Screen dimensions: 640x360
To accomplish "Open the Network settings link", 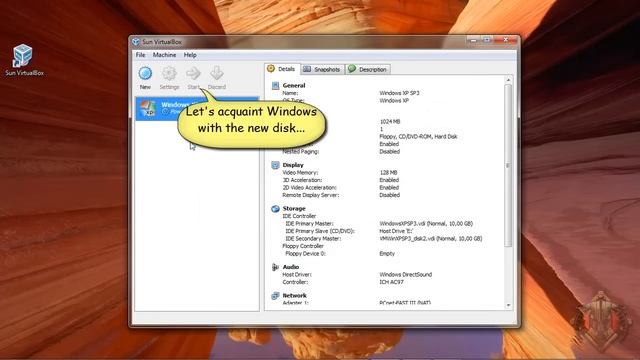I will point(294,296).
